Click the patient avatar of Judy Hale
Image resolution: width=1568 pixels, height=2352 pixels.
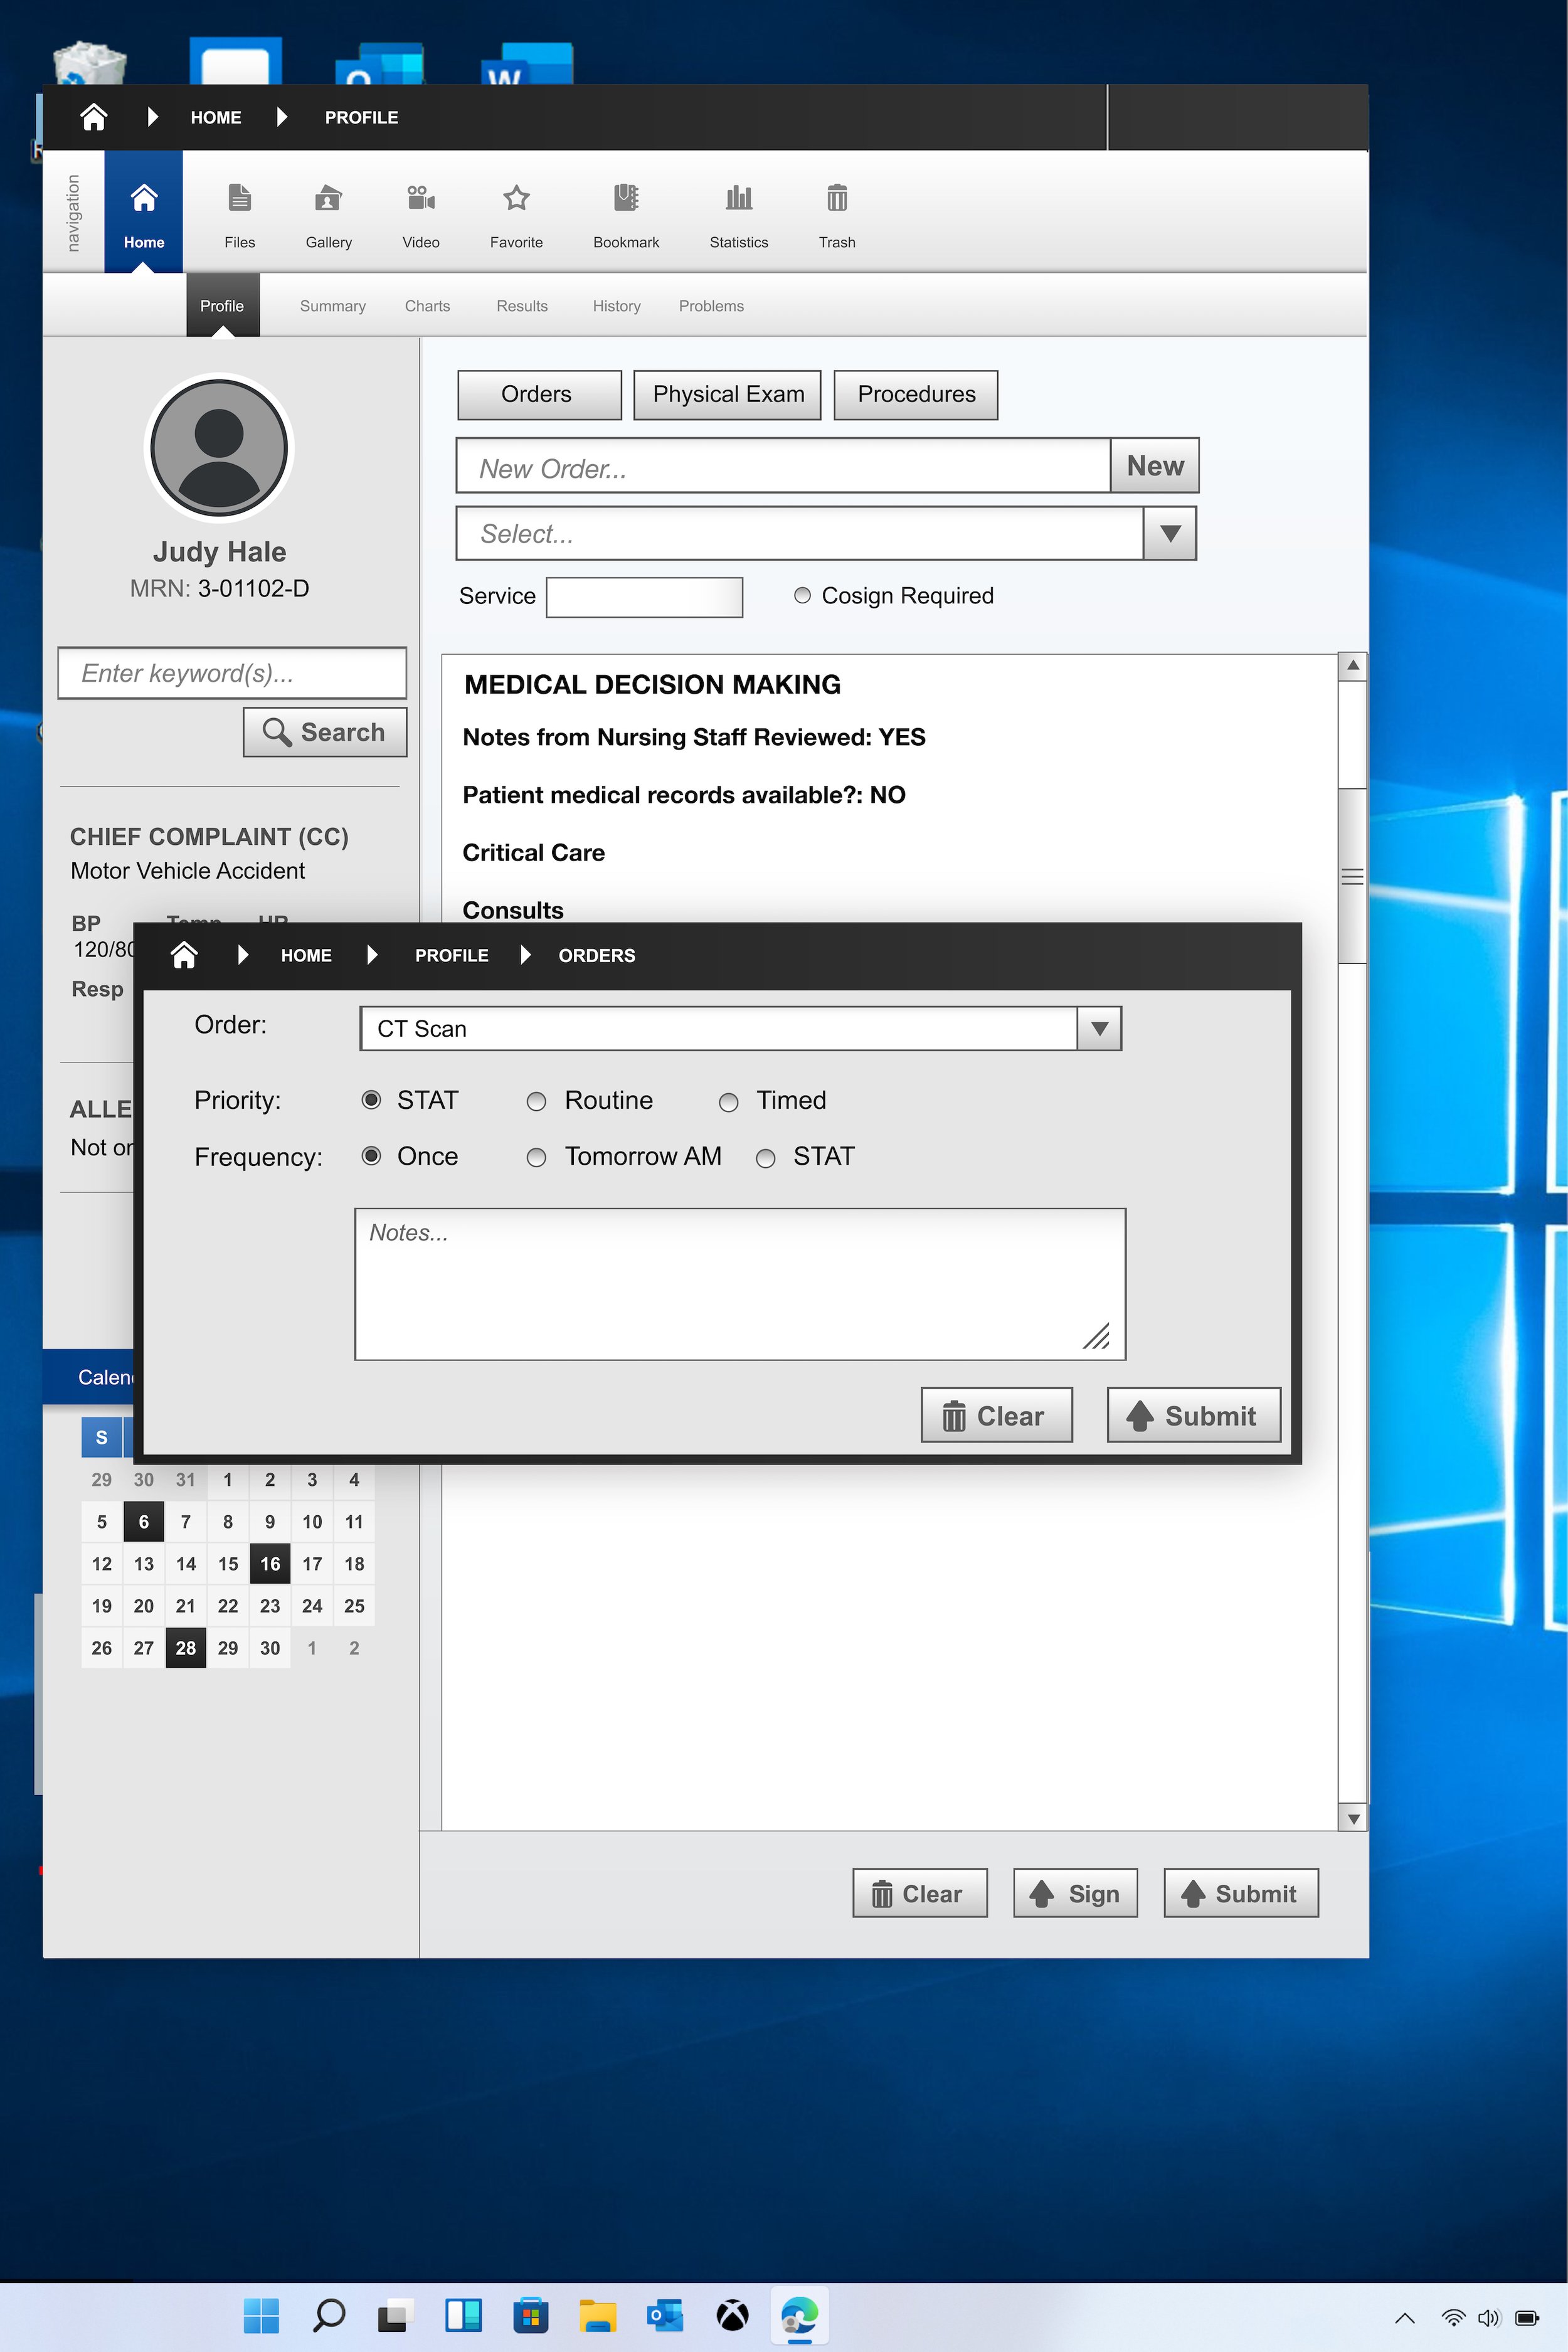(219, 448)
